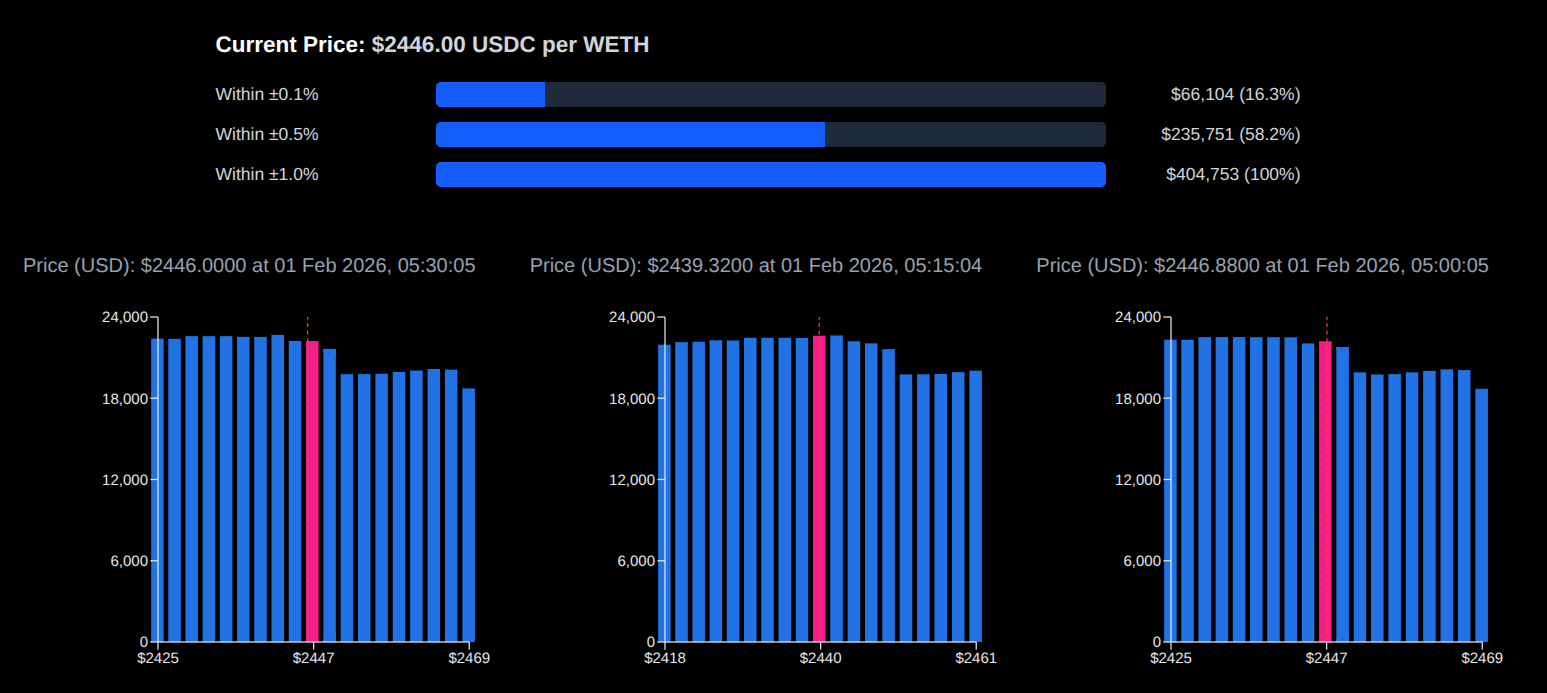
Task: Select the leftmost blue bar in the 05:15:04 chart
Action: (x=664, y=493)
